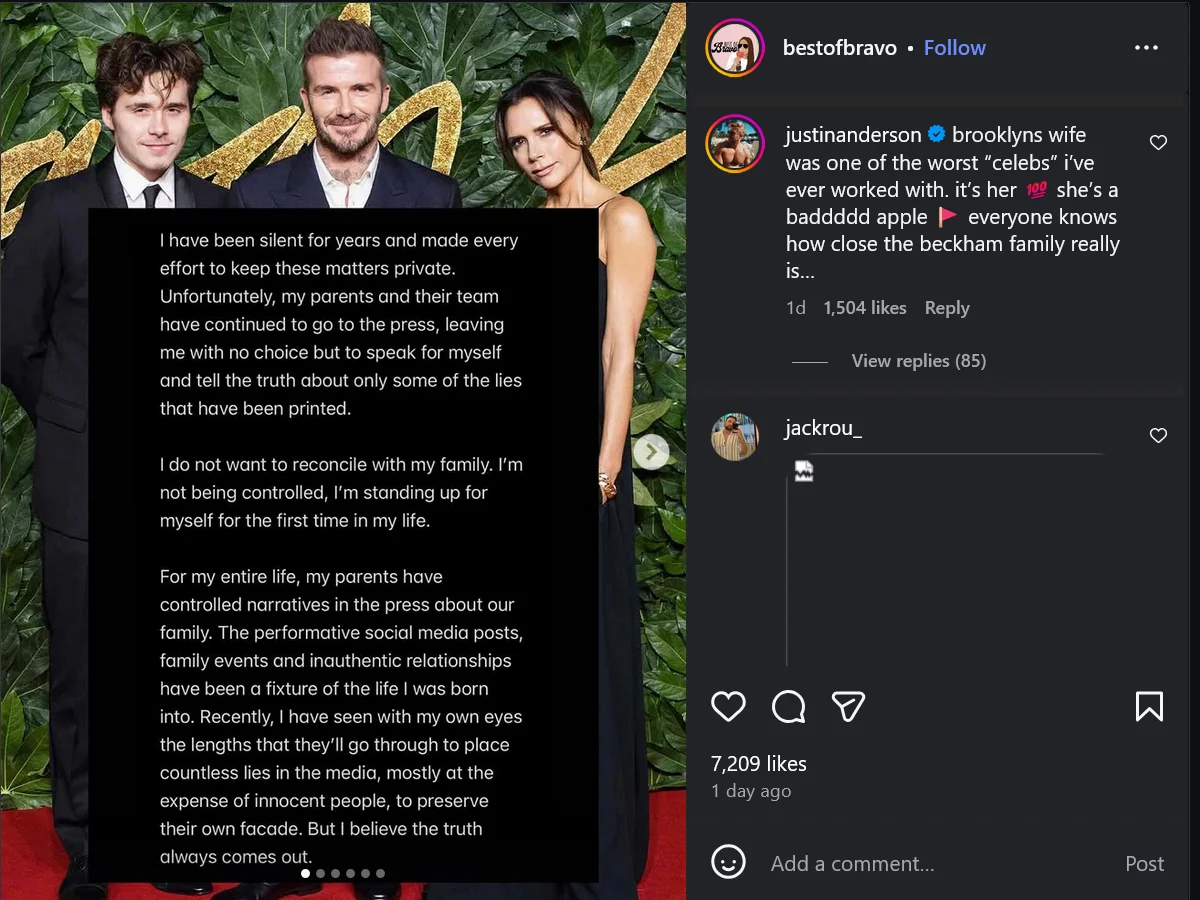
Task: Open jackrou_'s profile picture
Action: [x=735, y=437]
